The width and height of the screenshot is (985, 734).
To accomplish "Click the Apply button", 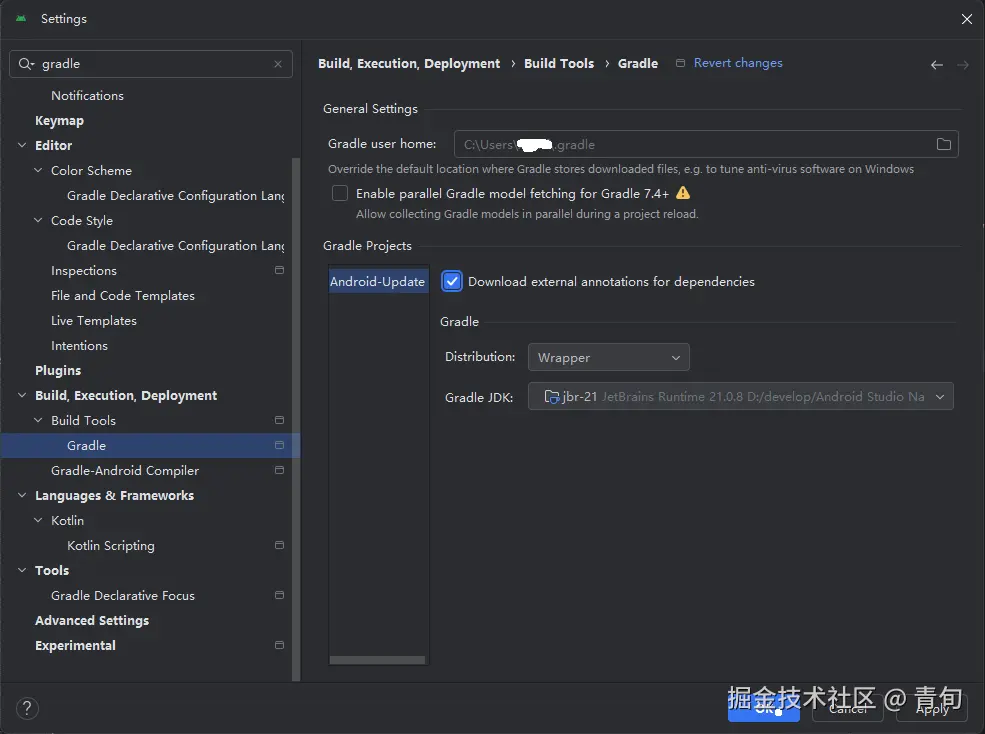I will tap(932, 709).
